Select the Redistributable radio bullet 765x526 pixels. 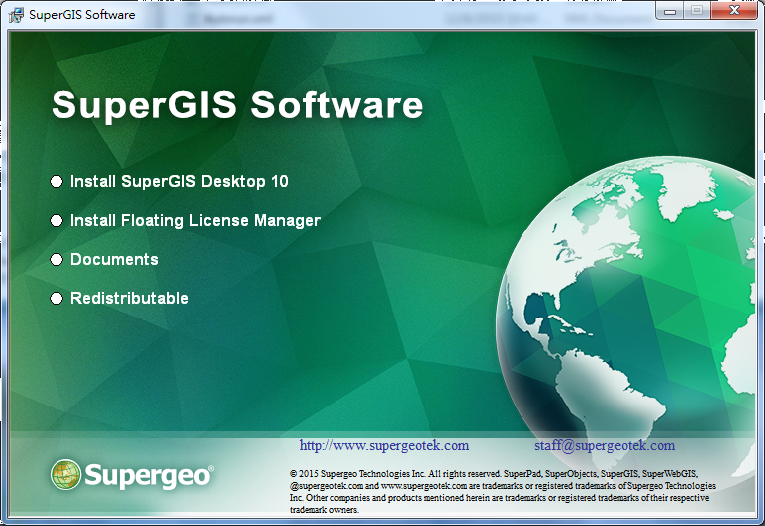coord(57,299)
